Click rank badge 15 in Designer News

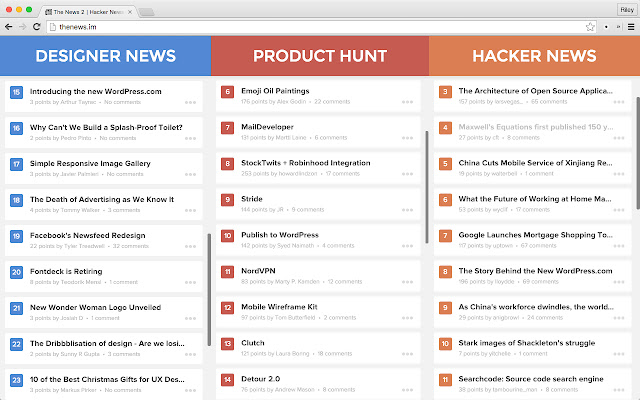point(16,92)
